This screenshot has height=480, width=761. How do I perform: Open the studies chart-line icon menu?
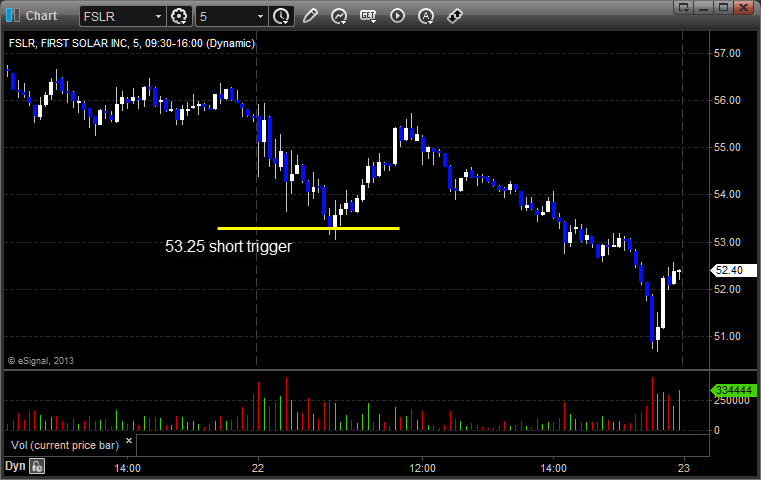(x=339, y=16)
